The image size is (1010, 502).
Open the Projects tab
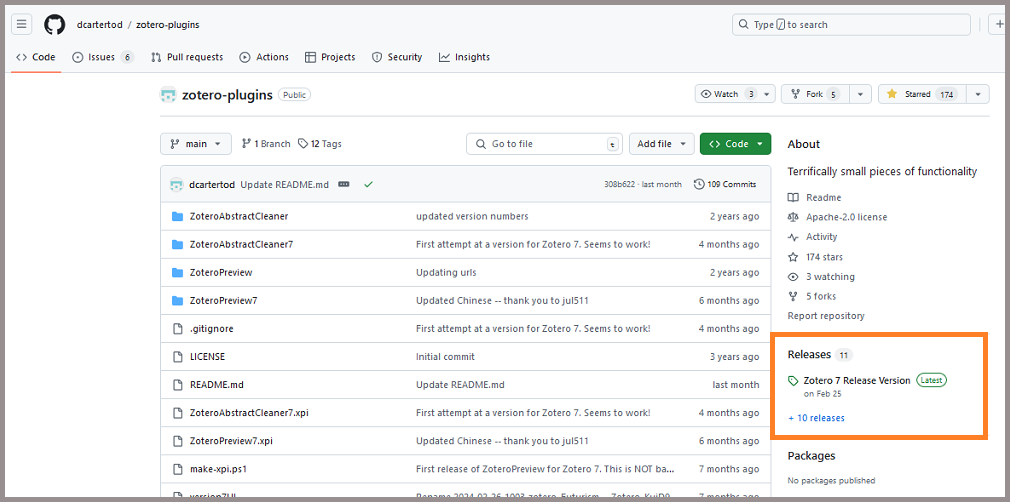pos(330,57)
